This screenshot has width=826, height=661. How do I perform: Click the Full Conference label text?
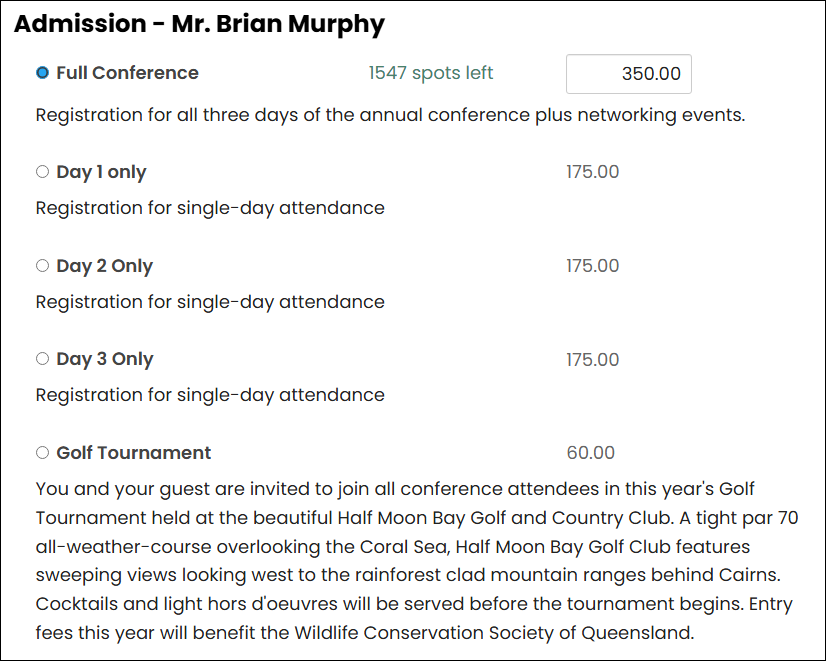[x=127, y=73]
